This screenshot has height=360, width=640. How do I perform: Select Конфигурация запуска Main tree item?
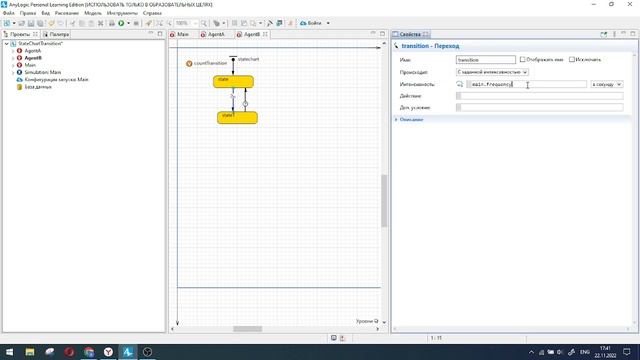coord(56,80)
